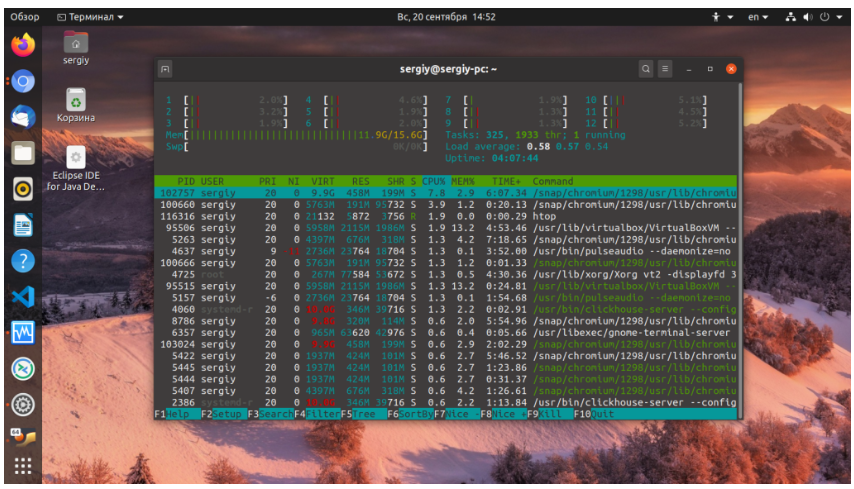The image size is (854, 489).
Task: Click F3 Search in htop footer
Action: click(271, 414)
